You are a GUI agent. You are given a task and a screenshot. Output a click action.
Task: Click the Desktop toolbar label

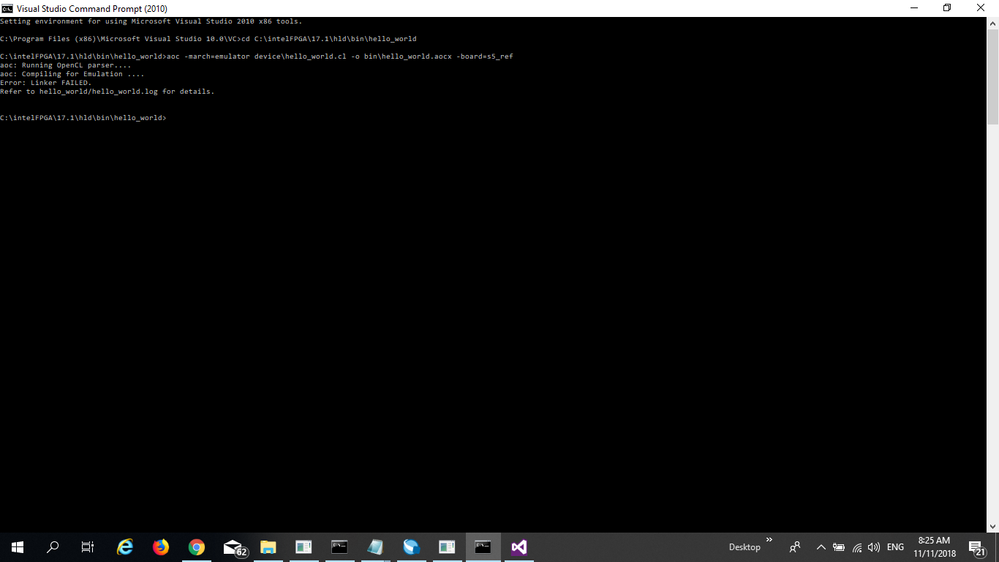point(744,547)
